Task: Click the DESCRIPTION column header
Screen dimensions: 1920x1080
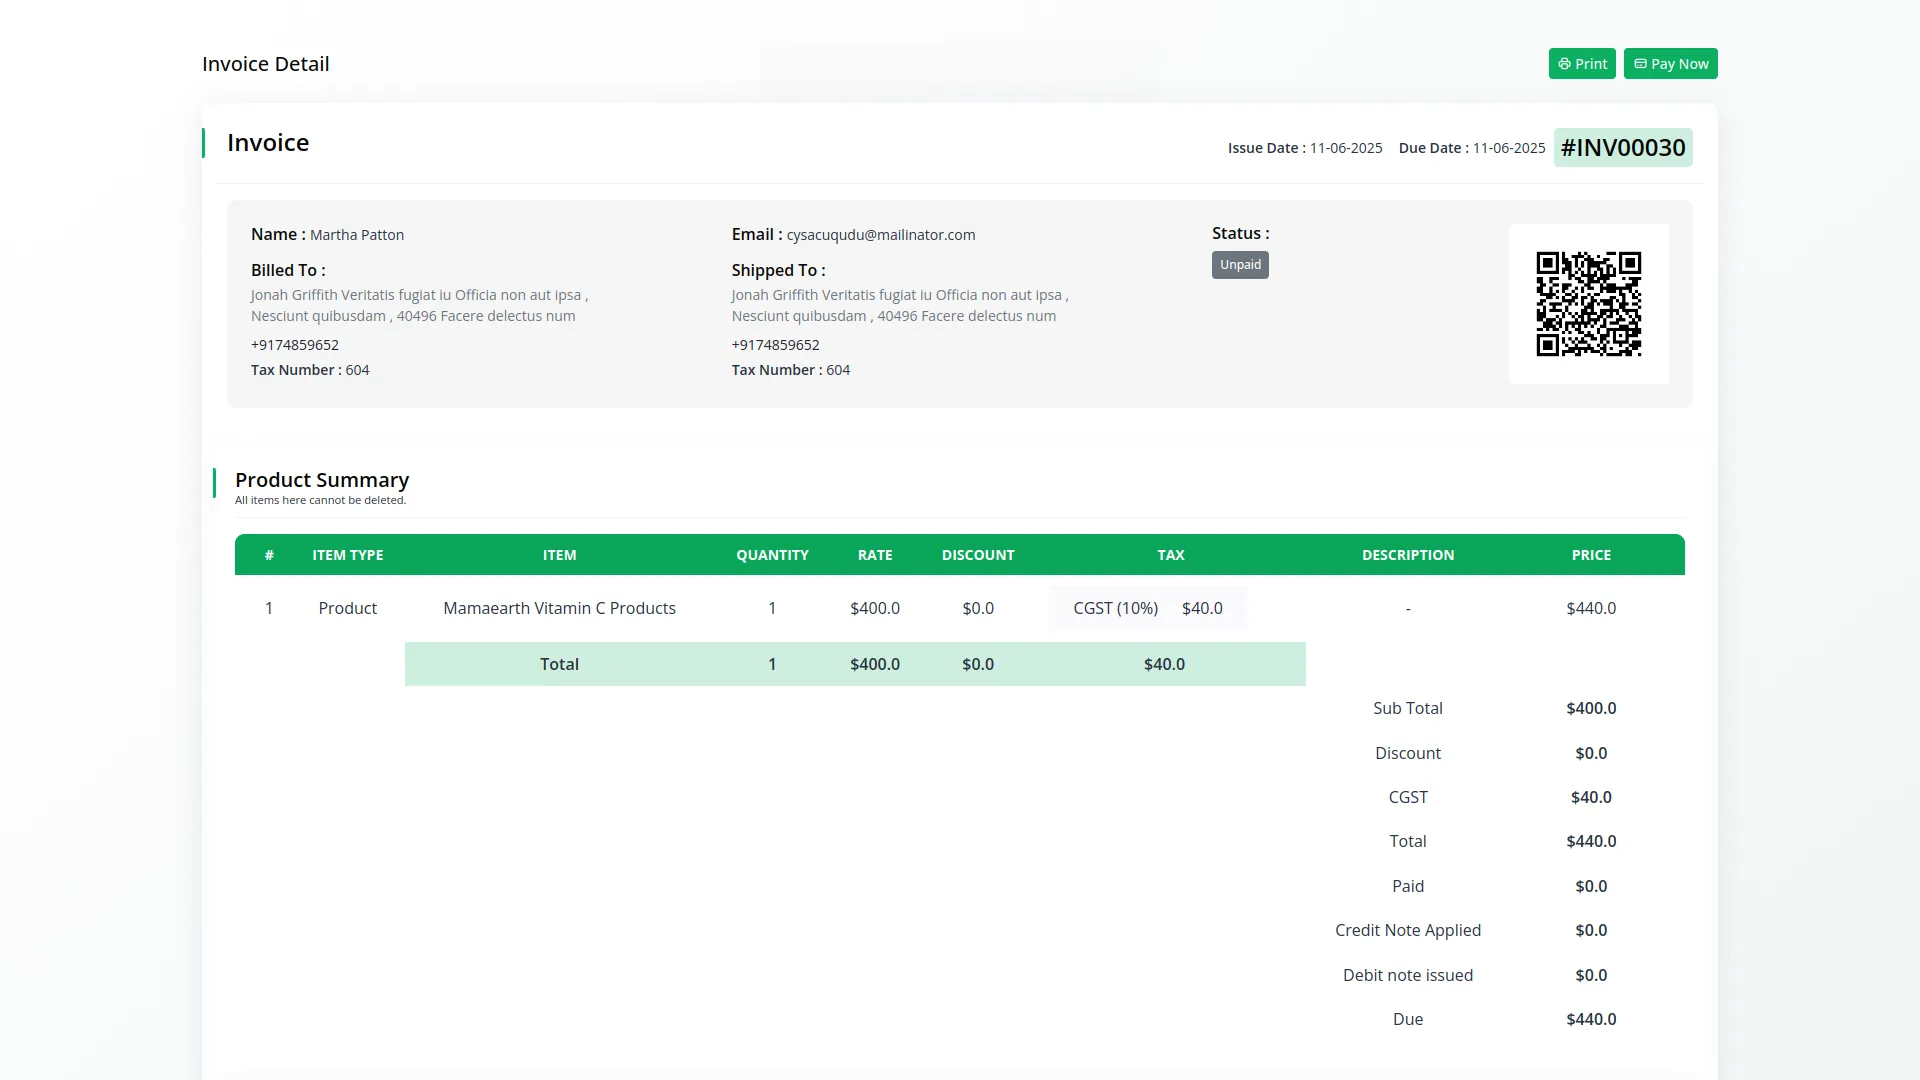Action: tap(1407, 555)
